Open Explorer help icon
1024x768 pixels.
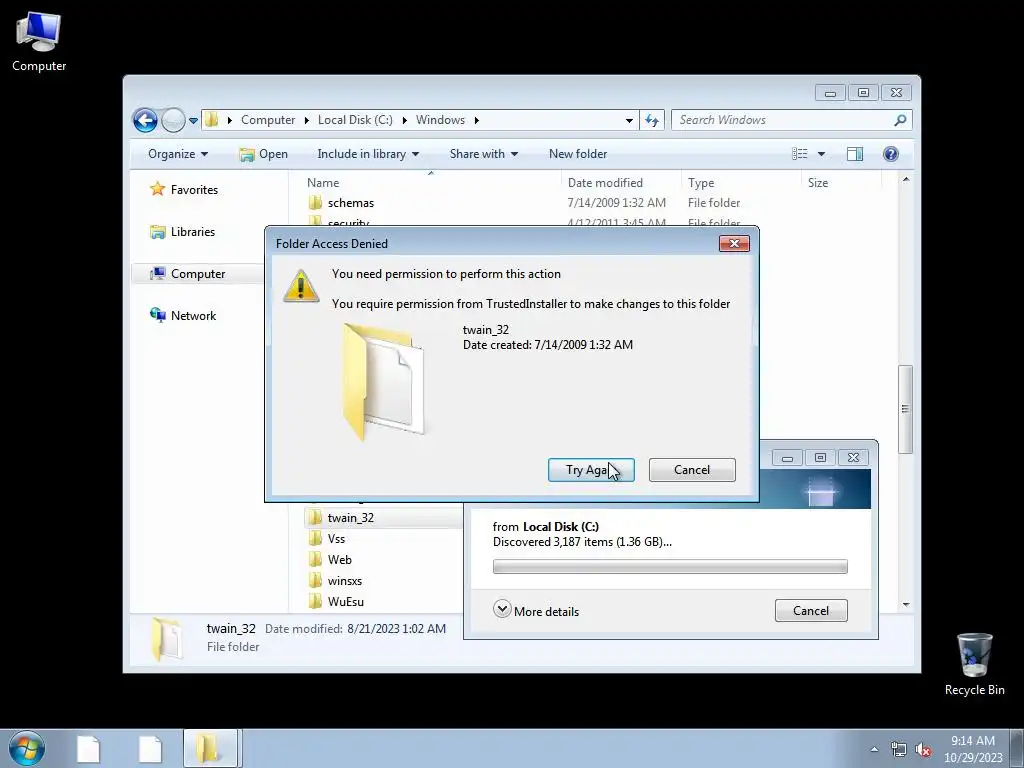(x=890, y=153)
